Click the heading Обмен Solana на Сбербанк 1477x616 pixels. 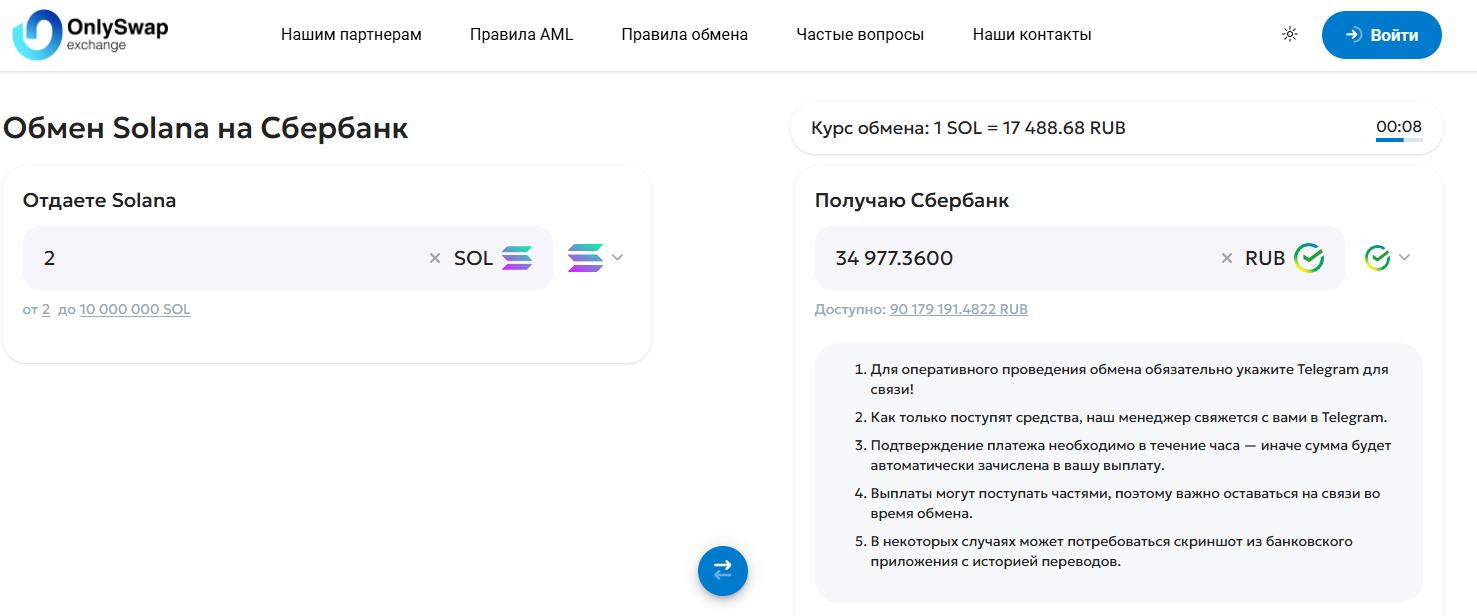pos(206,128)
